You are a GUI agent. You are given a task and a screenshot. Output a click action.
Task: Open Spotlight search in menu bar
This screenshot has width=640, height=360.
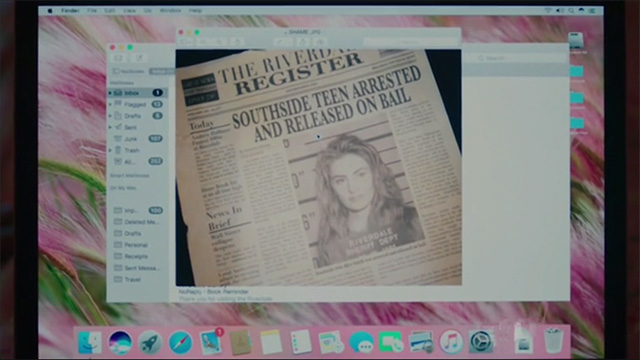[x=571, y=11]
